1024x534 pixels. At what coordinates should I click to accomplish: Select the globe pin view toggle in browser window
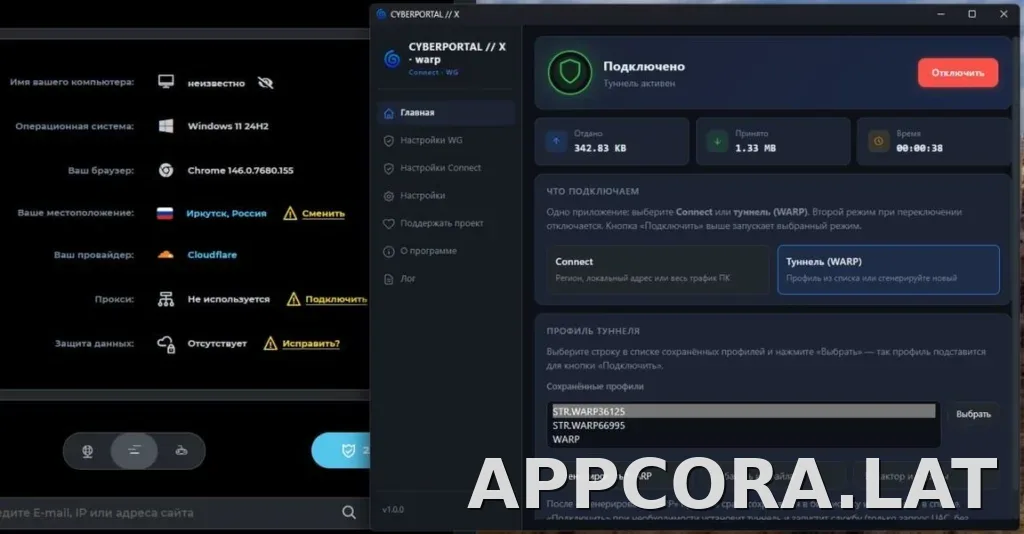[88, 450]
